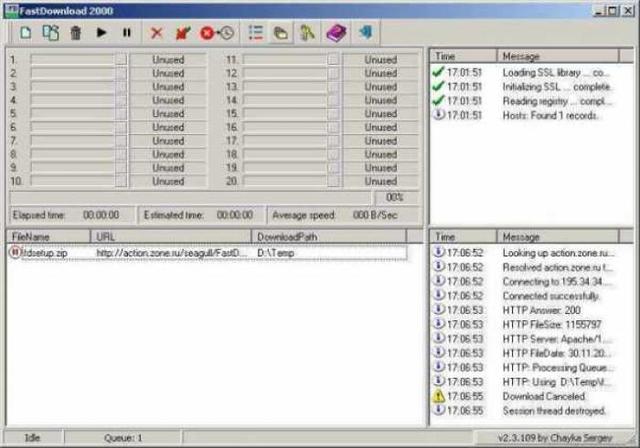
Task: Toggle the log window toolbar icon
Action: tap(281, 33)
